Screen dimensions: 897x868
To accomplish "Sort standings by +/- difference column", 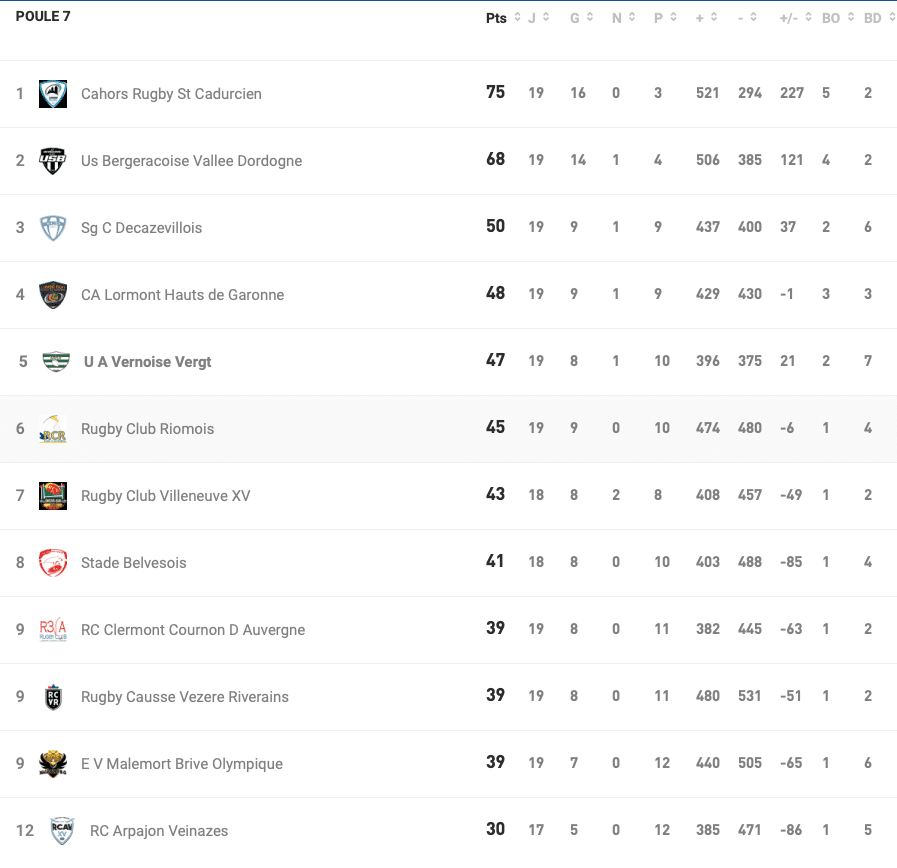I will (794, 18).
